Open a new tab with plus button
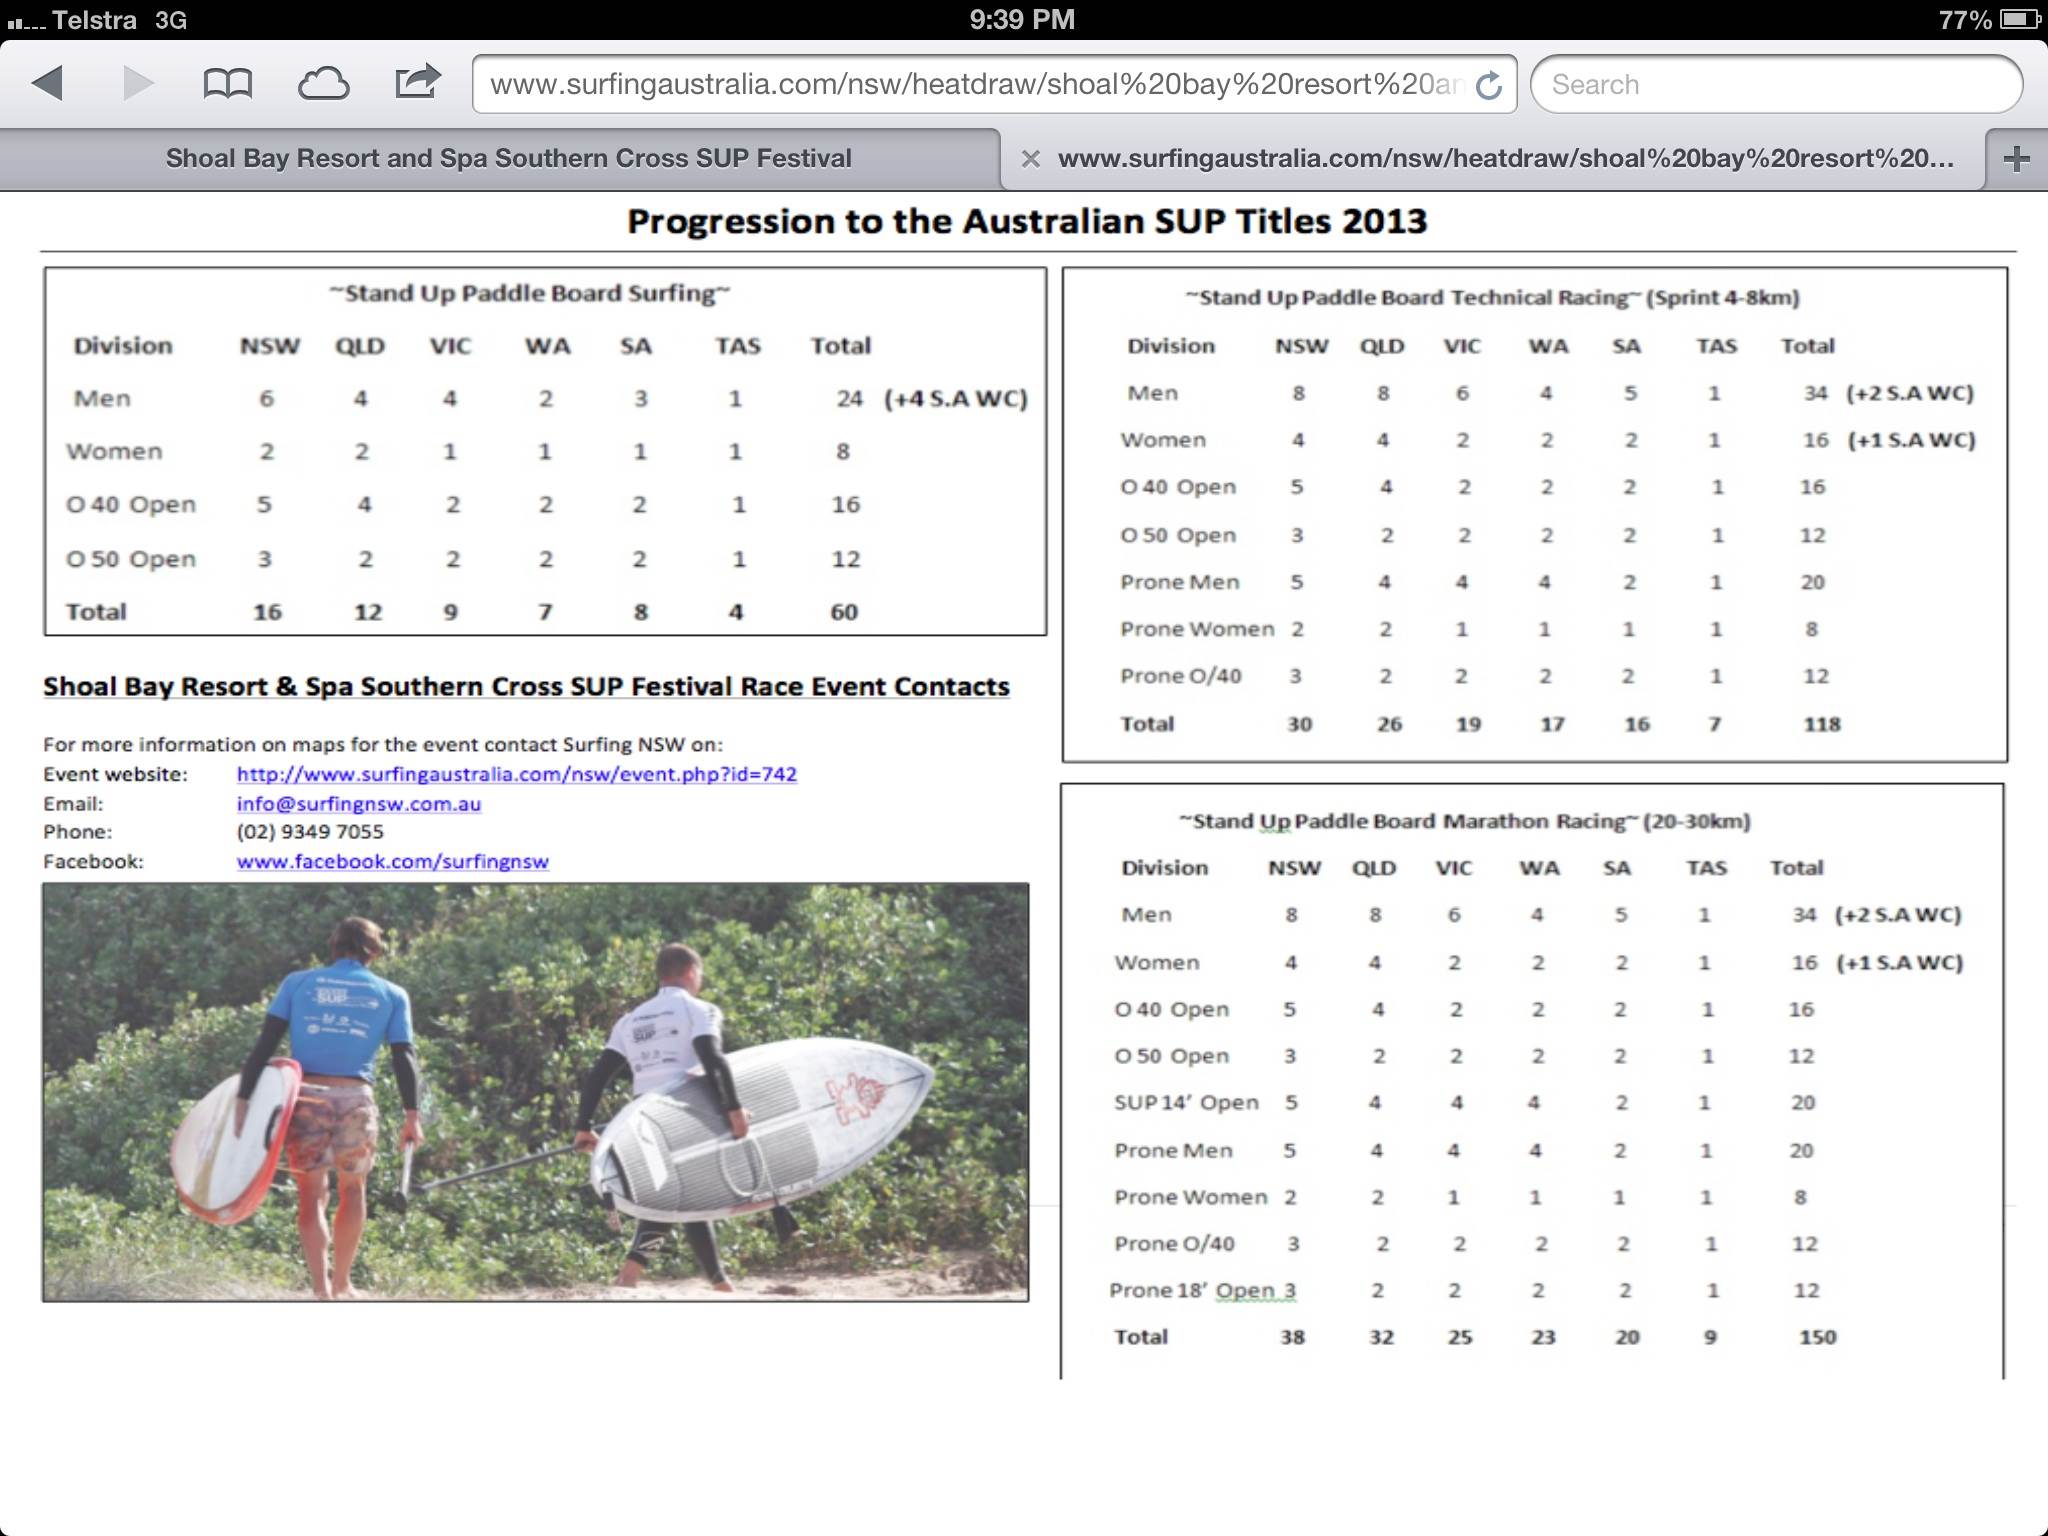This screenshot has width=2048, height=1536. [x=2016, y=159]
